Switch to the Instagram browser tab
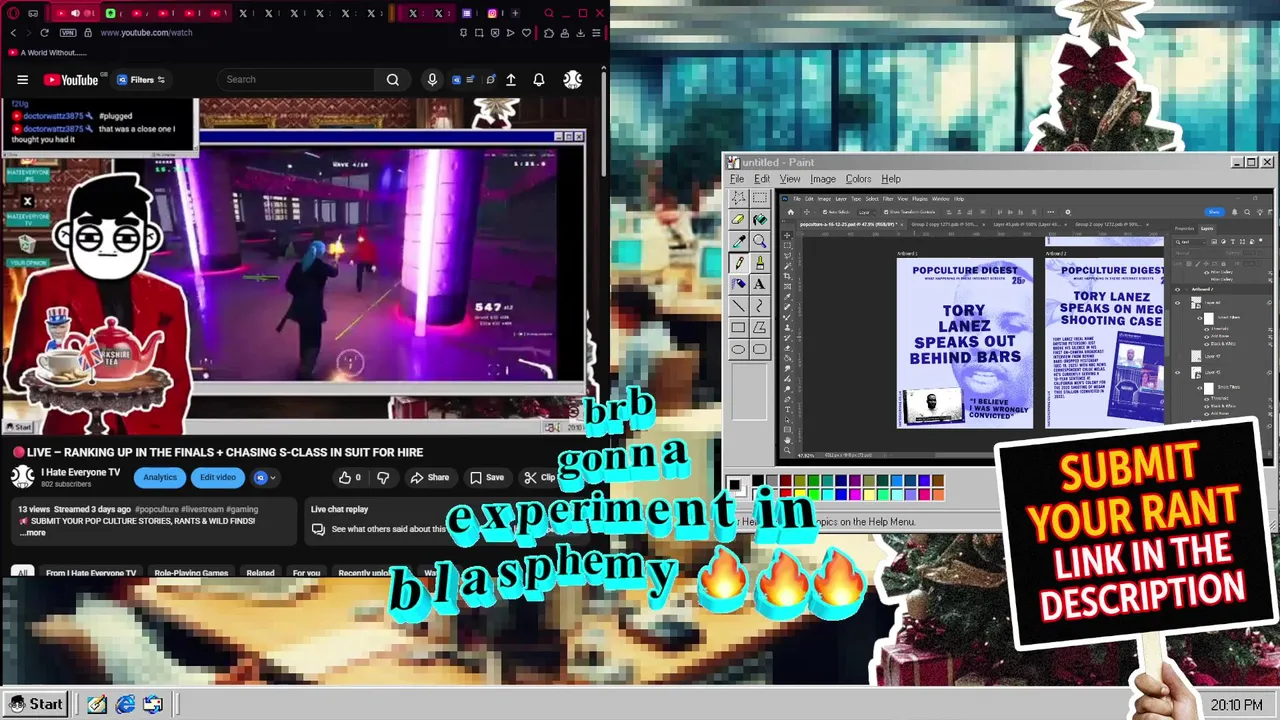Viewport: 1280px width, 720px height. (492, 13)
